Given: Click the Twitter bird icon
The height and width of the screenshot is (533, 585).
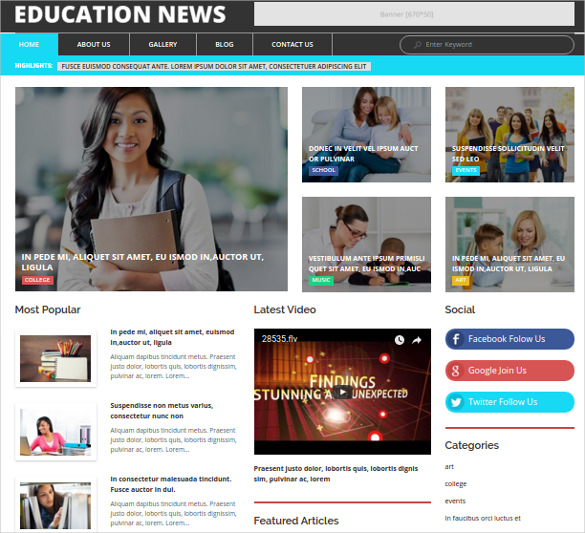Looking at the screenshot, I should coord(456,402).
